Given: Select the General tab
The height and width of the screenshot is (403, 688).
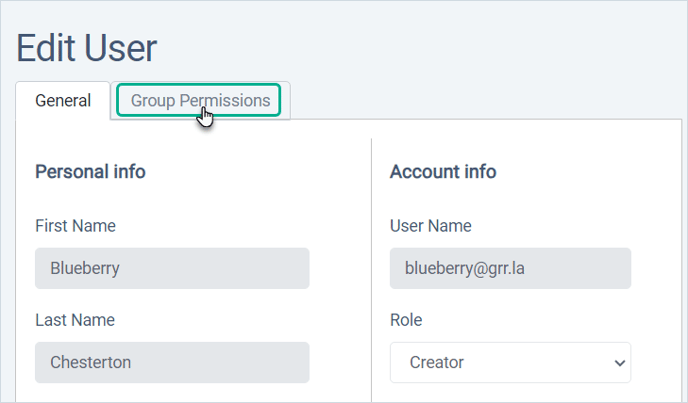Looking at the screenshot, I should 63,101.
